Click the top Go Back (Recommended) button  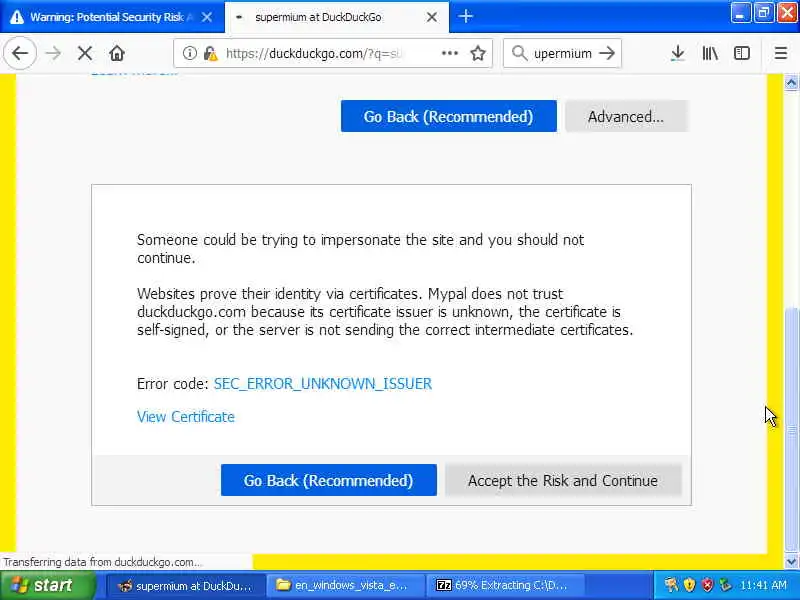point(448,116)
